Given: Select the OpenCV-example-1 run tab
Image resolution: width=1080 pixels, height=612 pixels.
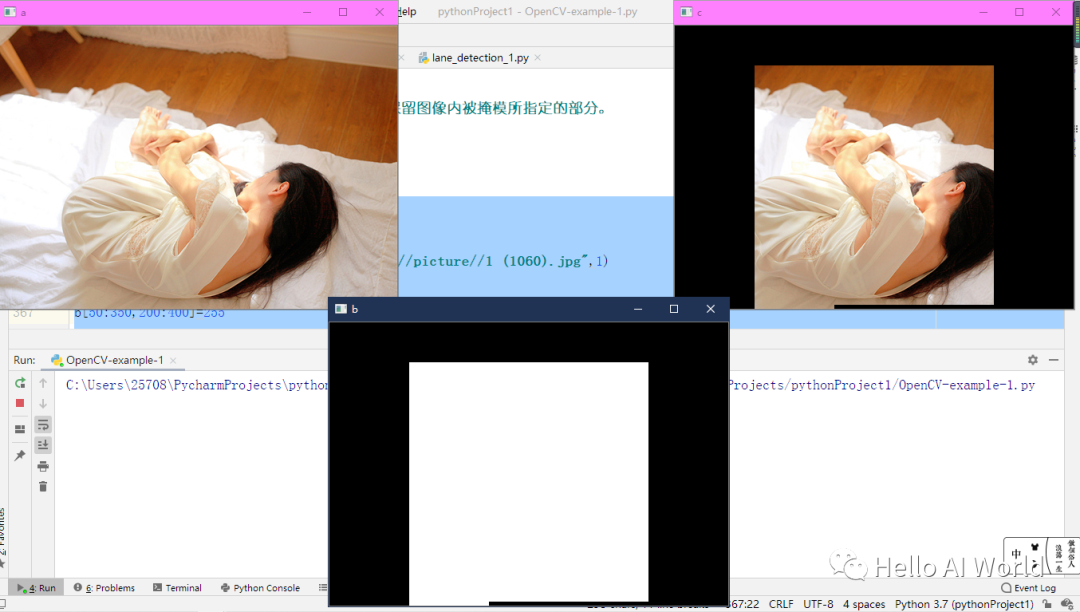Looking at the screenshot, I should point(114,360).
